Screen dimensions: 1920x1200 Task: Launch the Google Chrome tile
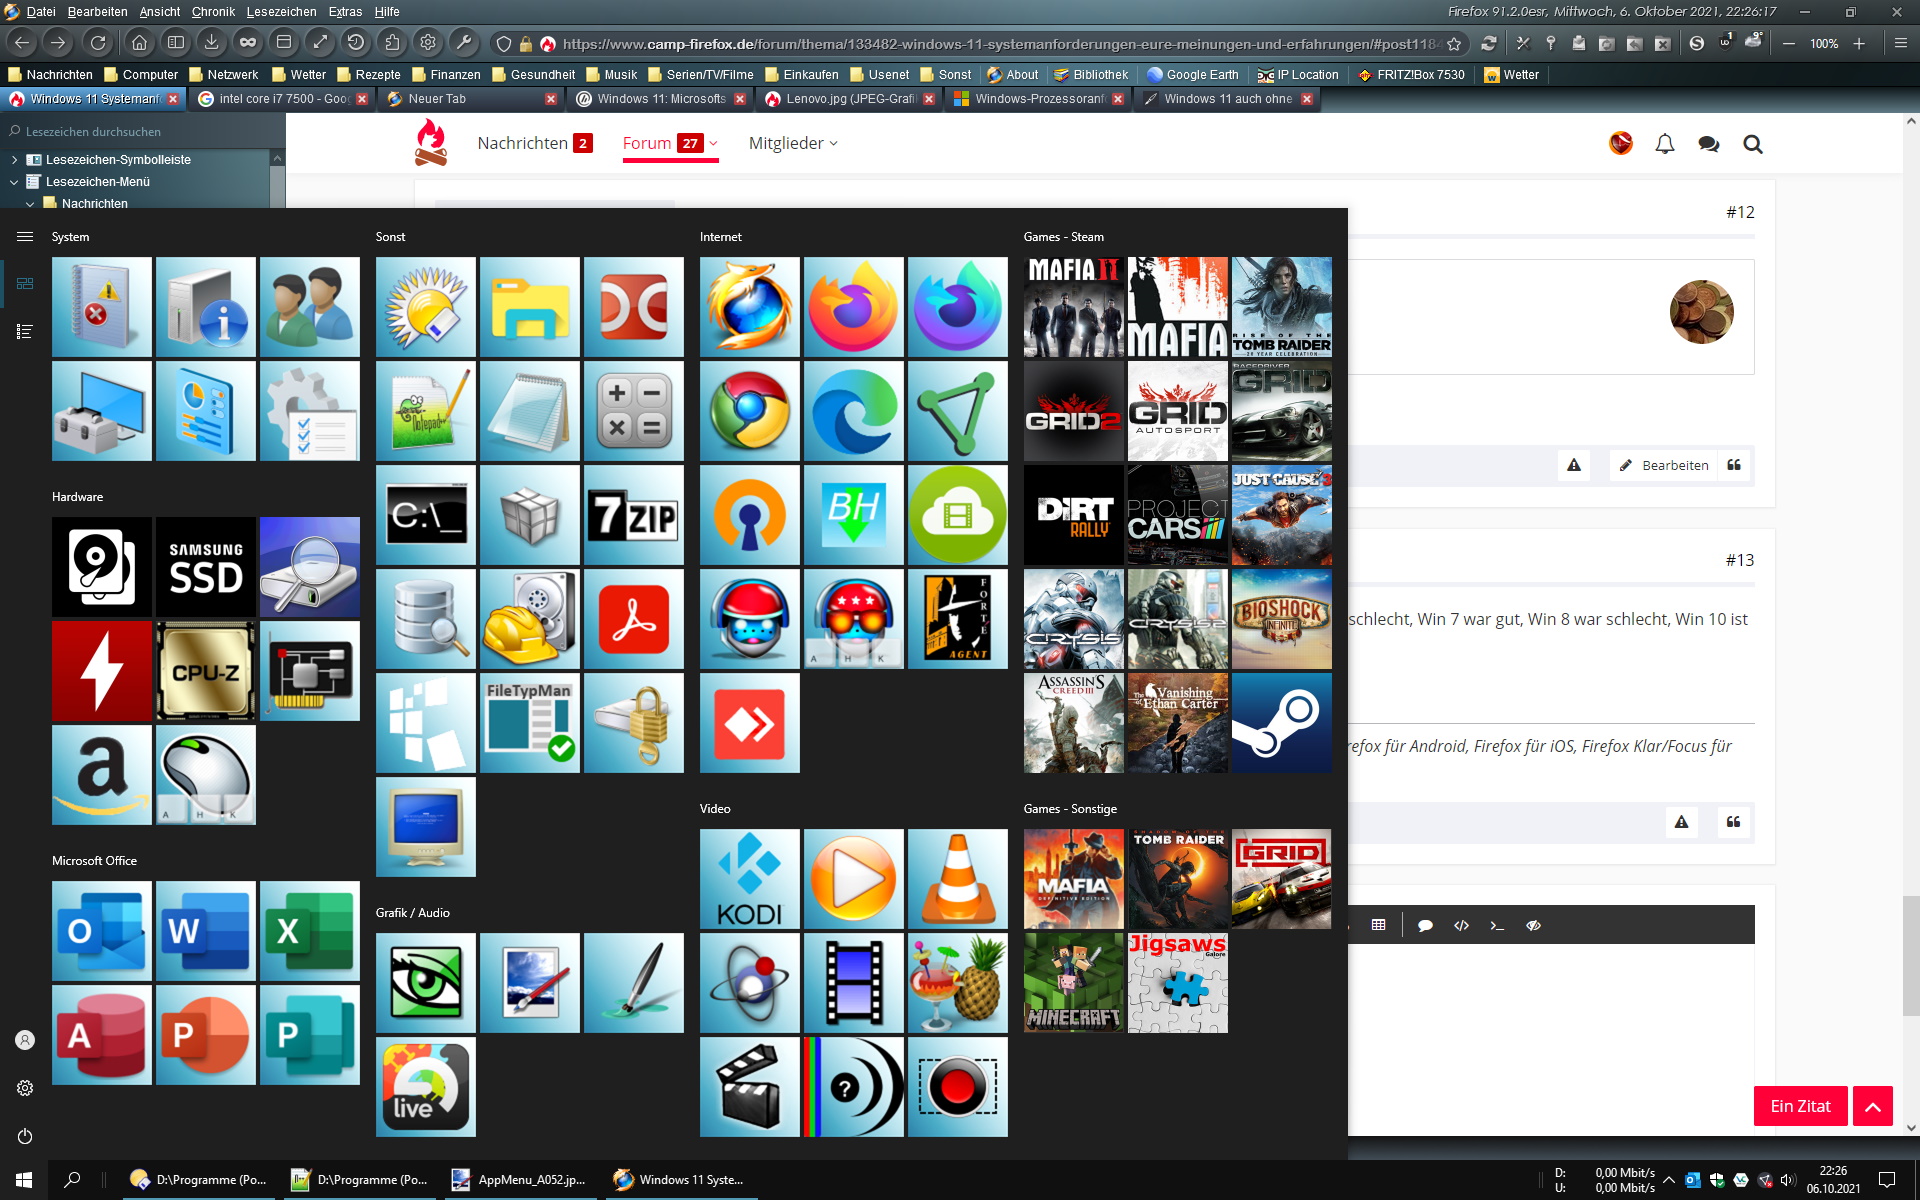click(749, 411)
